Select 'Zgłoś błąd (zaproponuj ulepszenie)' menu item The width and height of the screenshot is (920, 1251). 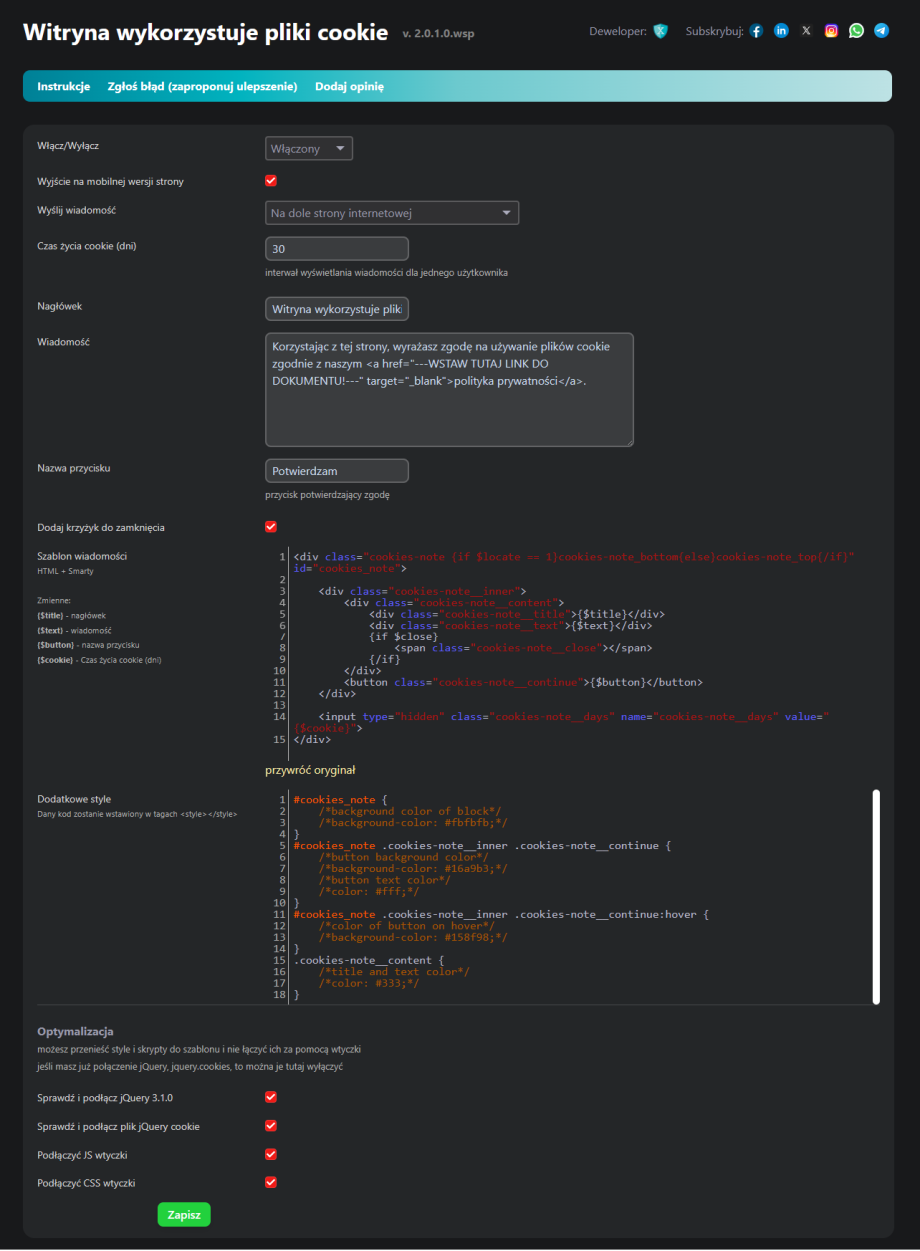[x=202, y=87]
